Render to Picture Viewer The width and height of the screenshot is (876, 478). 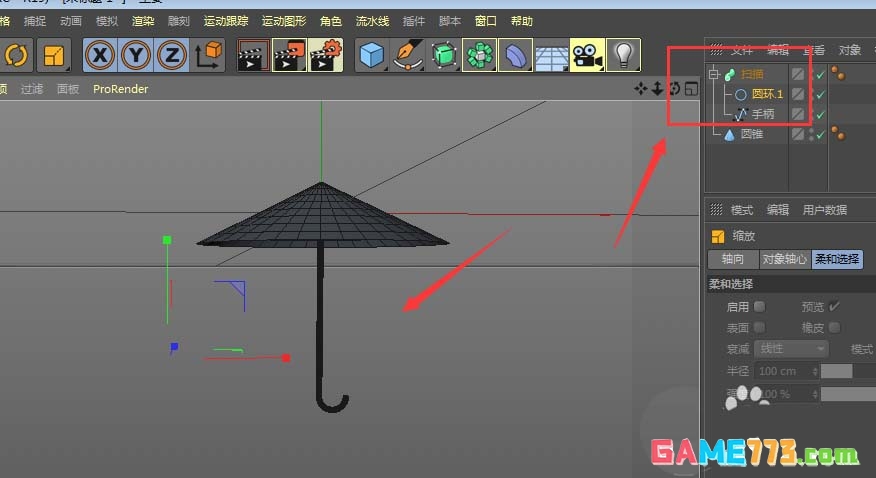coord(289,55)
